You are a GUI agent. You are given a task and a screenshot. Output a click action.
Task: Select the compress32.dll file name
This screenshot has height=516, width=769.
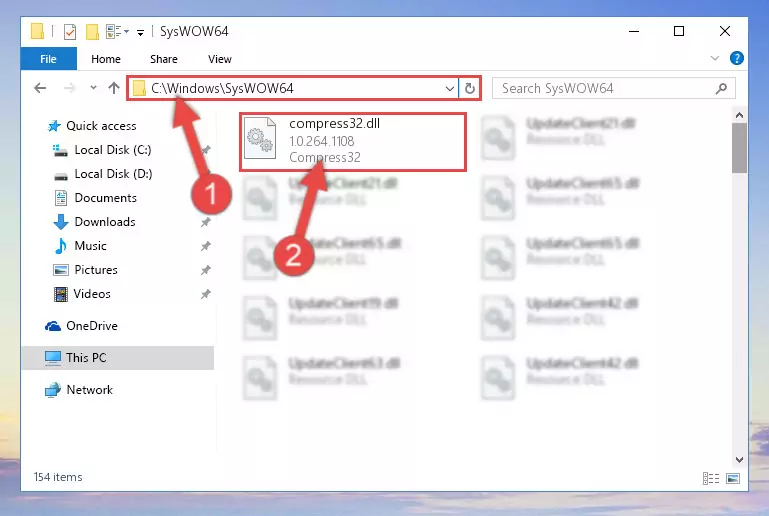(x=334, y=124)
